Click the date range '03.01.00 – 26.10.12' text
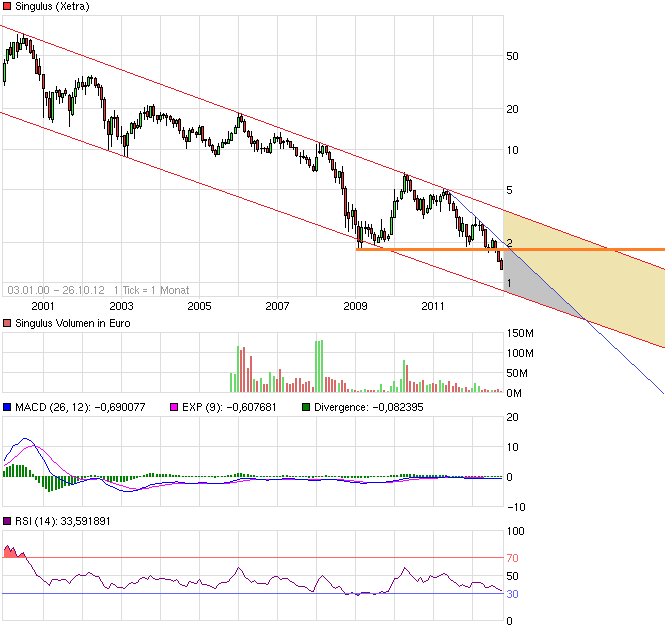Screen dimensions: 665x629 56,290
